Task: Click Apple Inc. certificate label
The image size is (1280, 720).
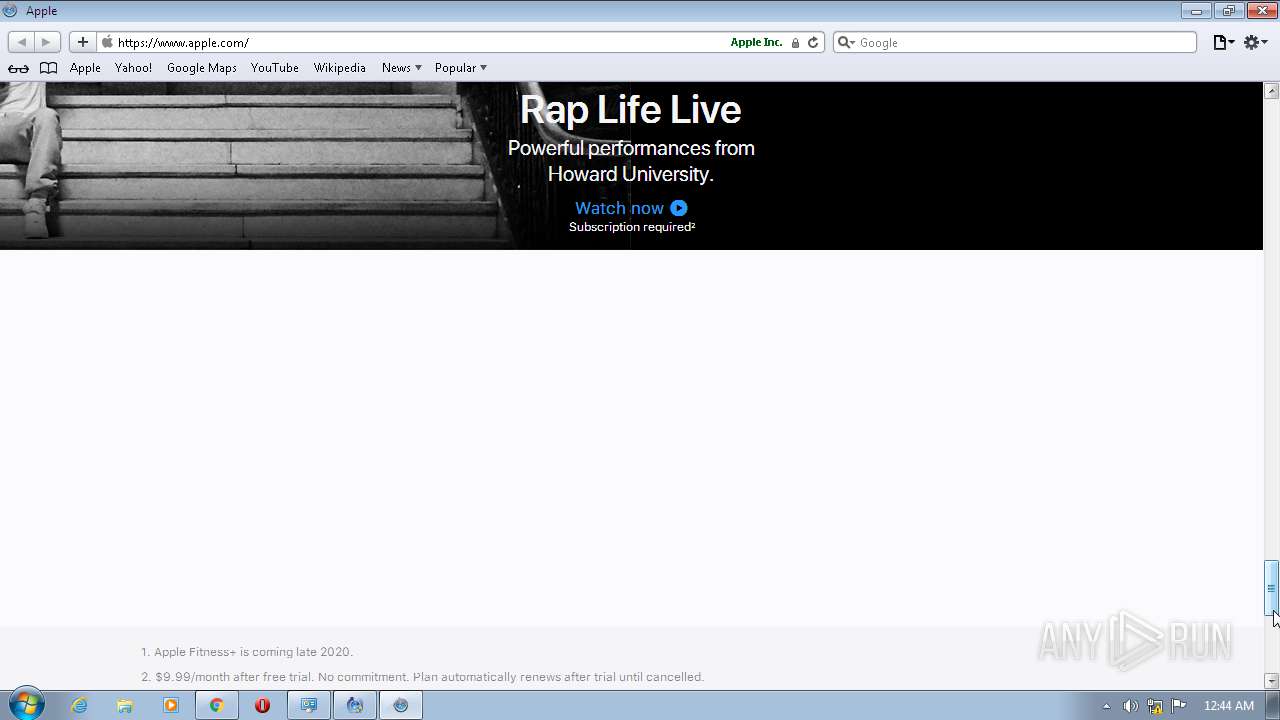Action: (x=756, y=42)
